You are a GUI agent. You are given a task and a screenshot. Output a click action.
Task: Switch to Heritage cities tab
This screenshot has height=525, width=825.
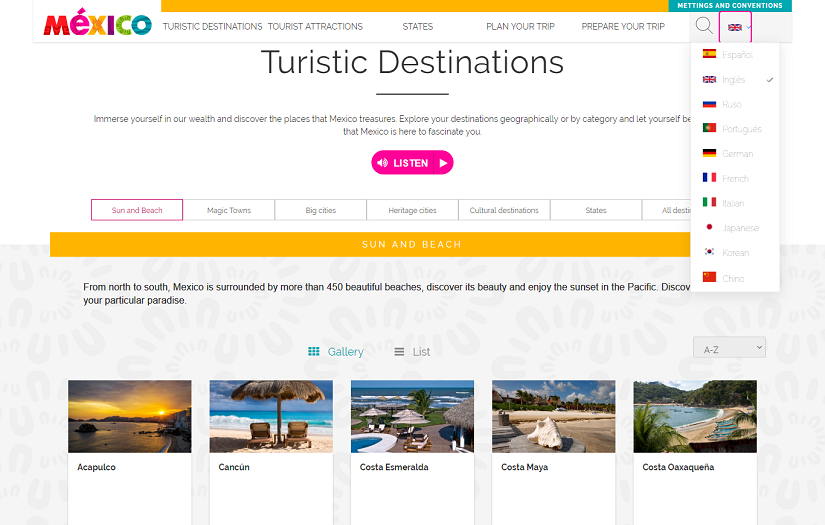click(x=412, y=210)
